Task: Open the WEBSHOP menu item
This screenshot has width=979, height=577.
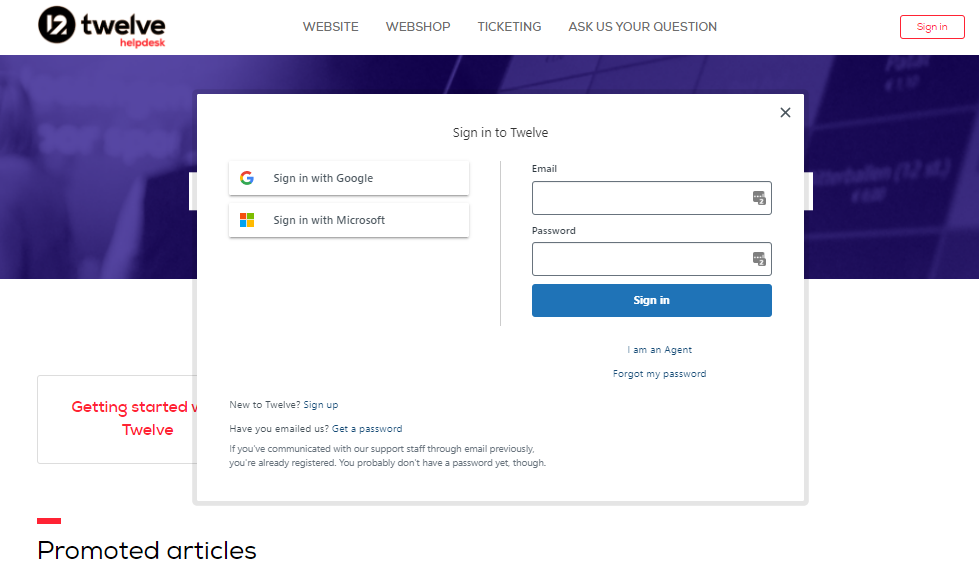Action: (418, 27)
